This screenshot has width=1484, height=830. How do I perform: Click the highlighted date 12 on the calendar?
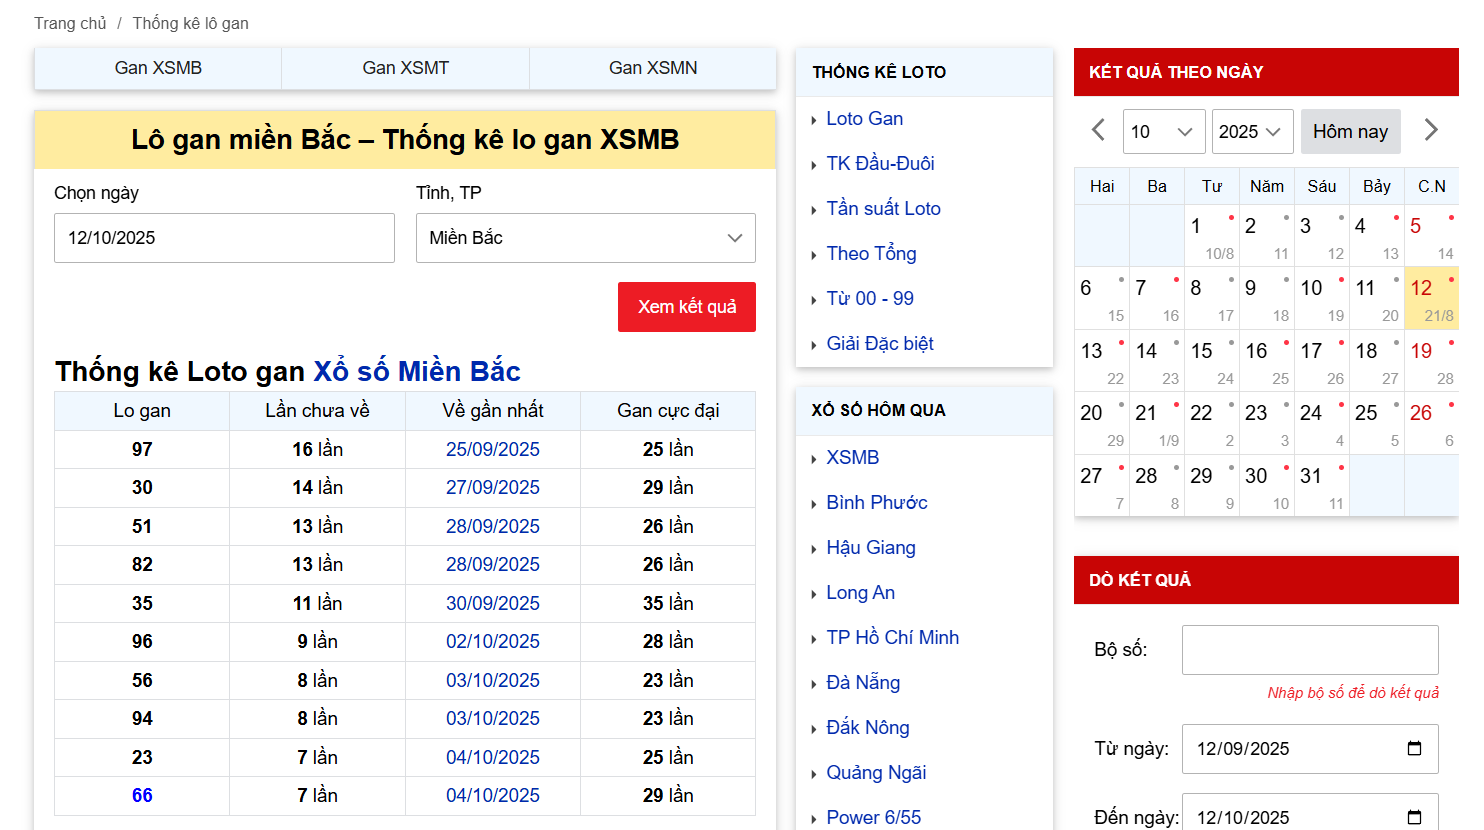(1422, 287)
